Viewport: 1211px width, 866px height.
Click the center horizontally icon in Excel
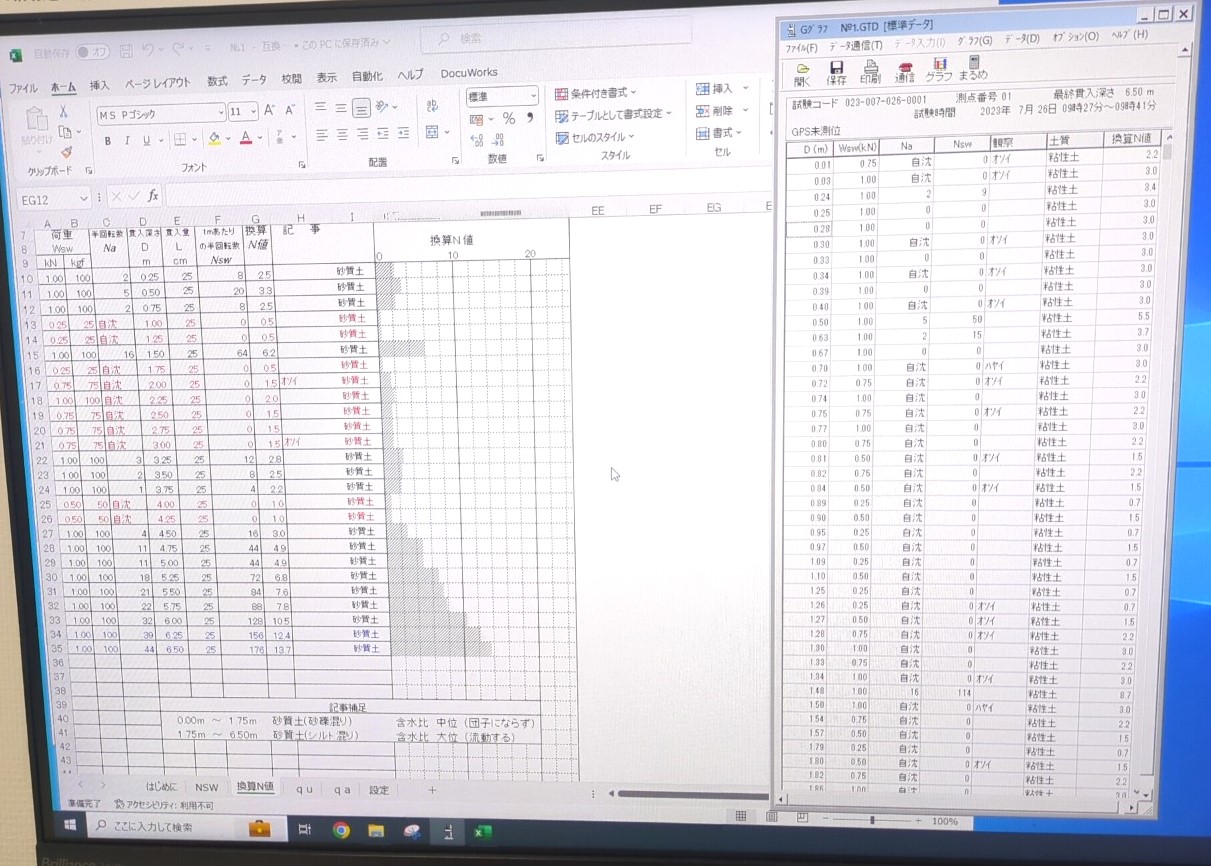coord(341,134)
